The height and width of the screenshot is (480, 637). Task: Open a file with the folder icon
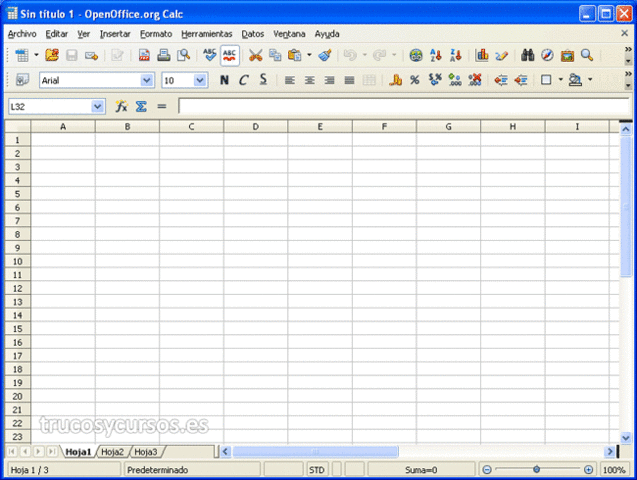[52, 55]
